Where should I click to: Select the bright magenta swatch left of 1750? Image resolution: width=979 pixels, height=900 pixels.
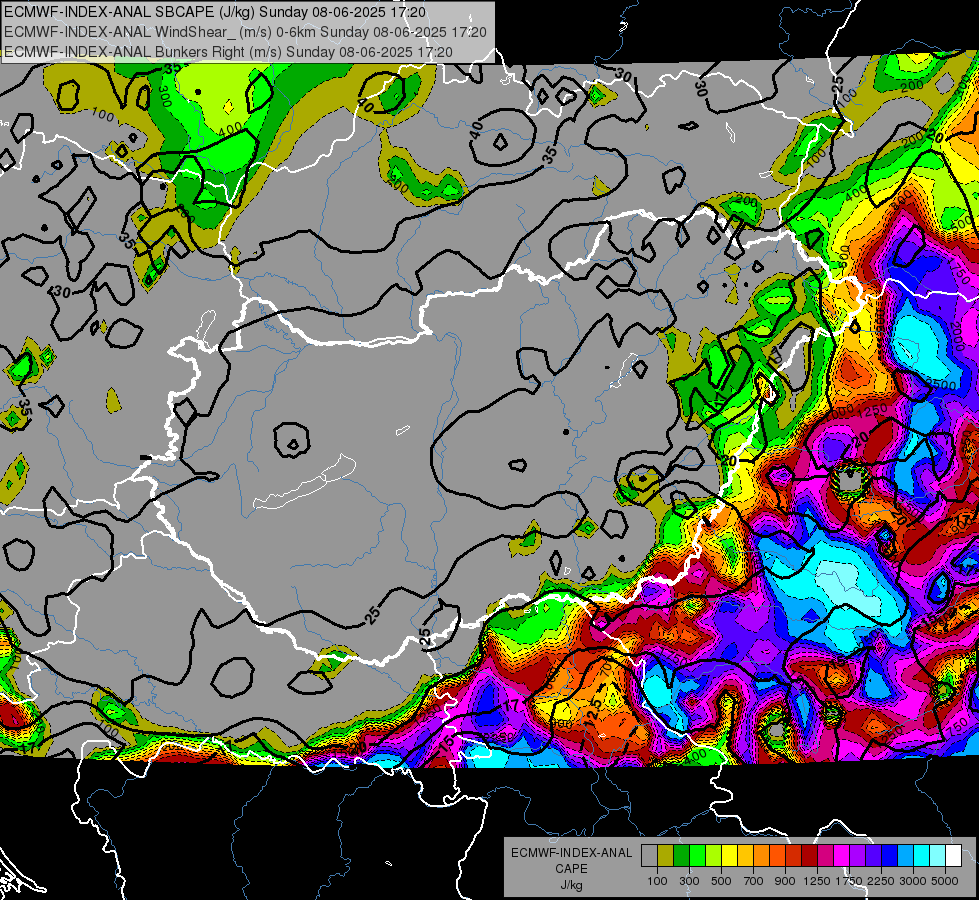842,856
